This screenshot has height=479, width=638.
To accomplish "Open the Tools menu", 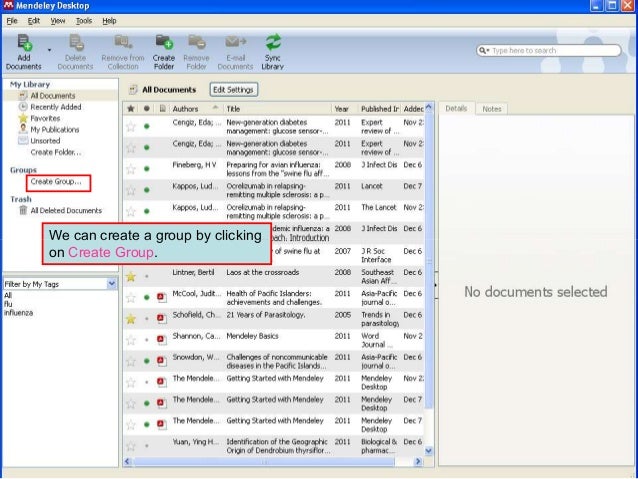I will click(83, 20).
